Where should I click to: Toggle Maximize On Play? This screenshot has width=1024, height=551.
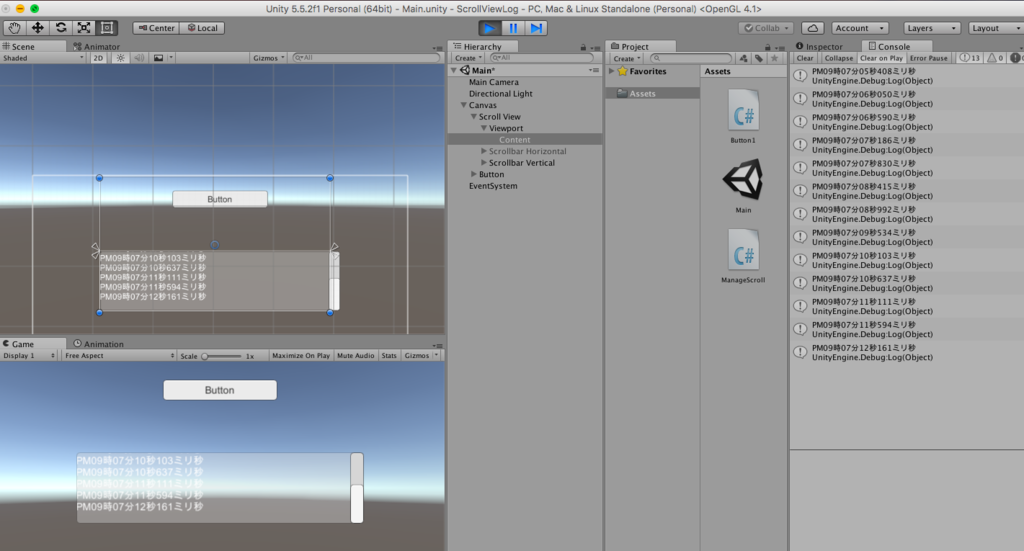coord(300,356)
